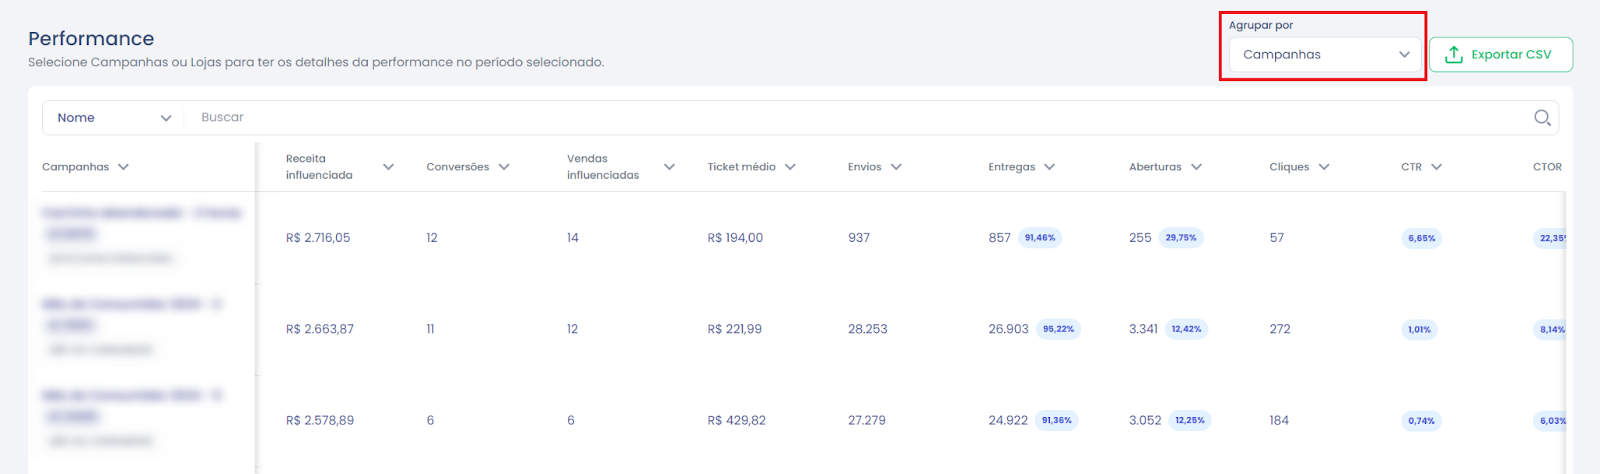The height and width of the screenshot is (474, 1600).
Task: Click the 12,42% open rate badge
Action: [1187, 329]
